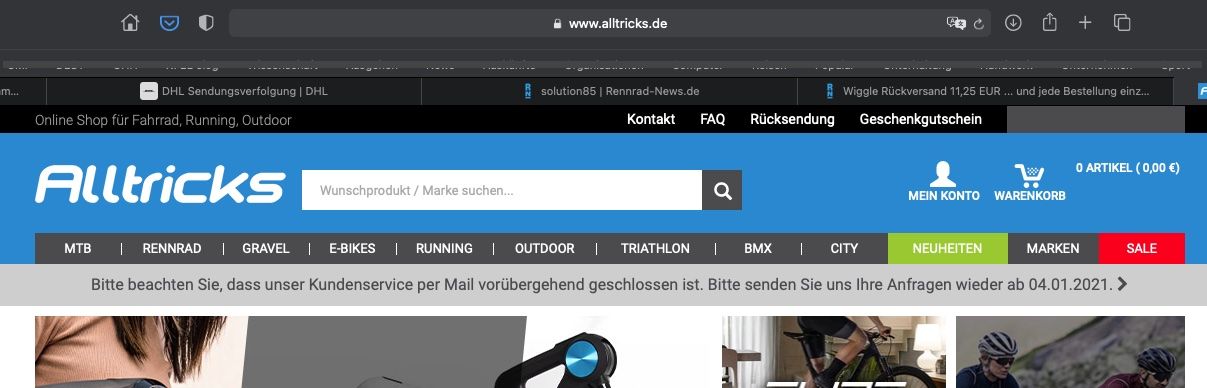Open the BMX category menu
The width and height of the screenshot is (1207, 388).
click(758, 248)
